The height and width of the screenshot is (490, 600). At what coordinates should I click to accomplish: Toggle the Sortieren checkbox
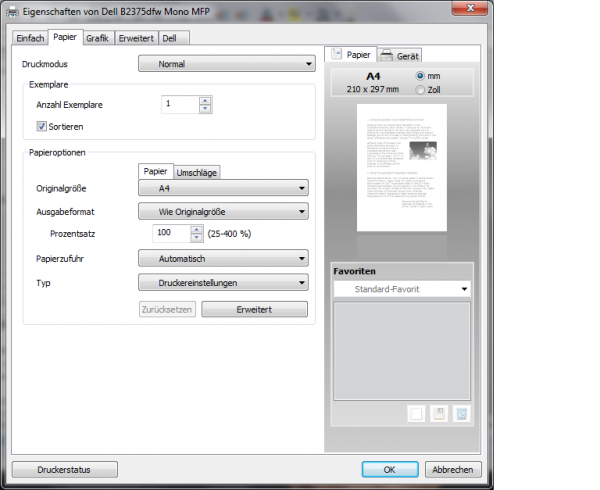coord(42,126)
